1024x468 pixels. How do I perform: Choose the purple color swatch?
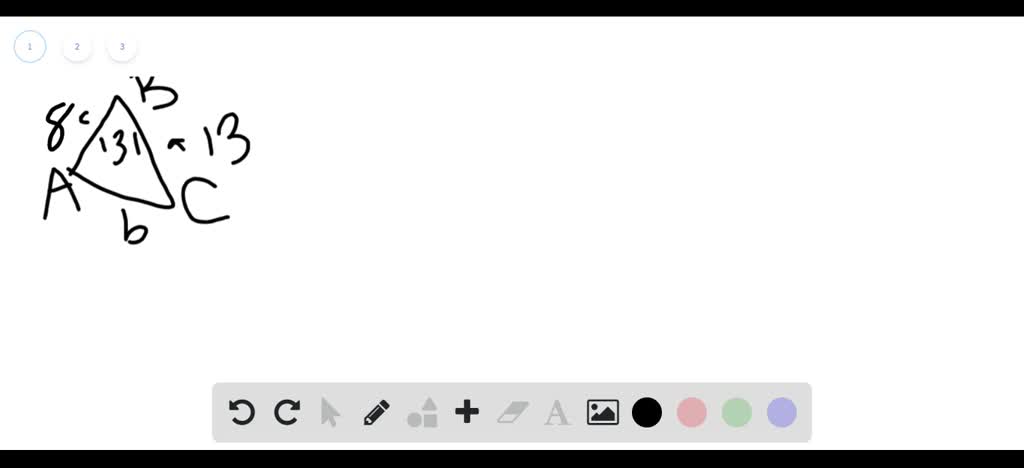(782, 413)
